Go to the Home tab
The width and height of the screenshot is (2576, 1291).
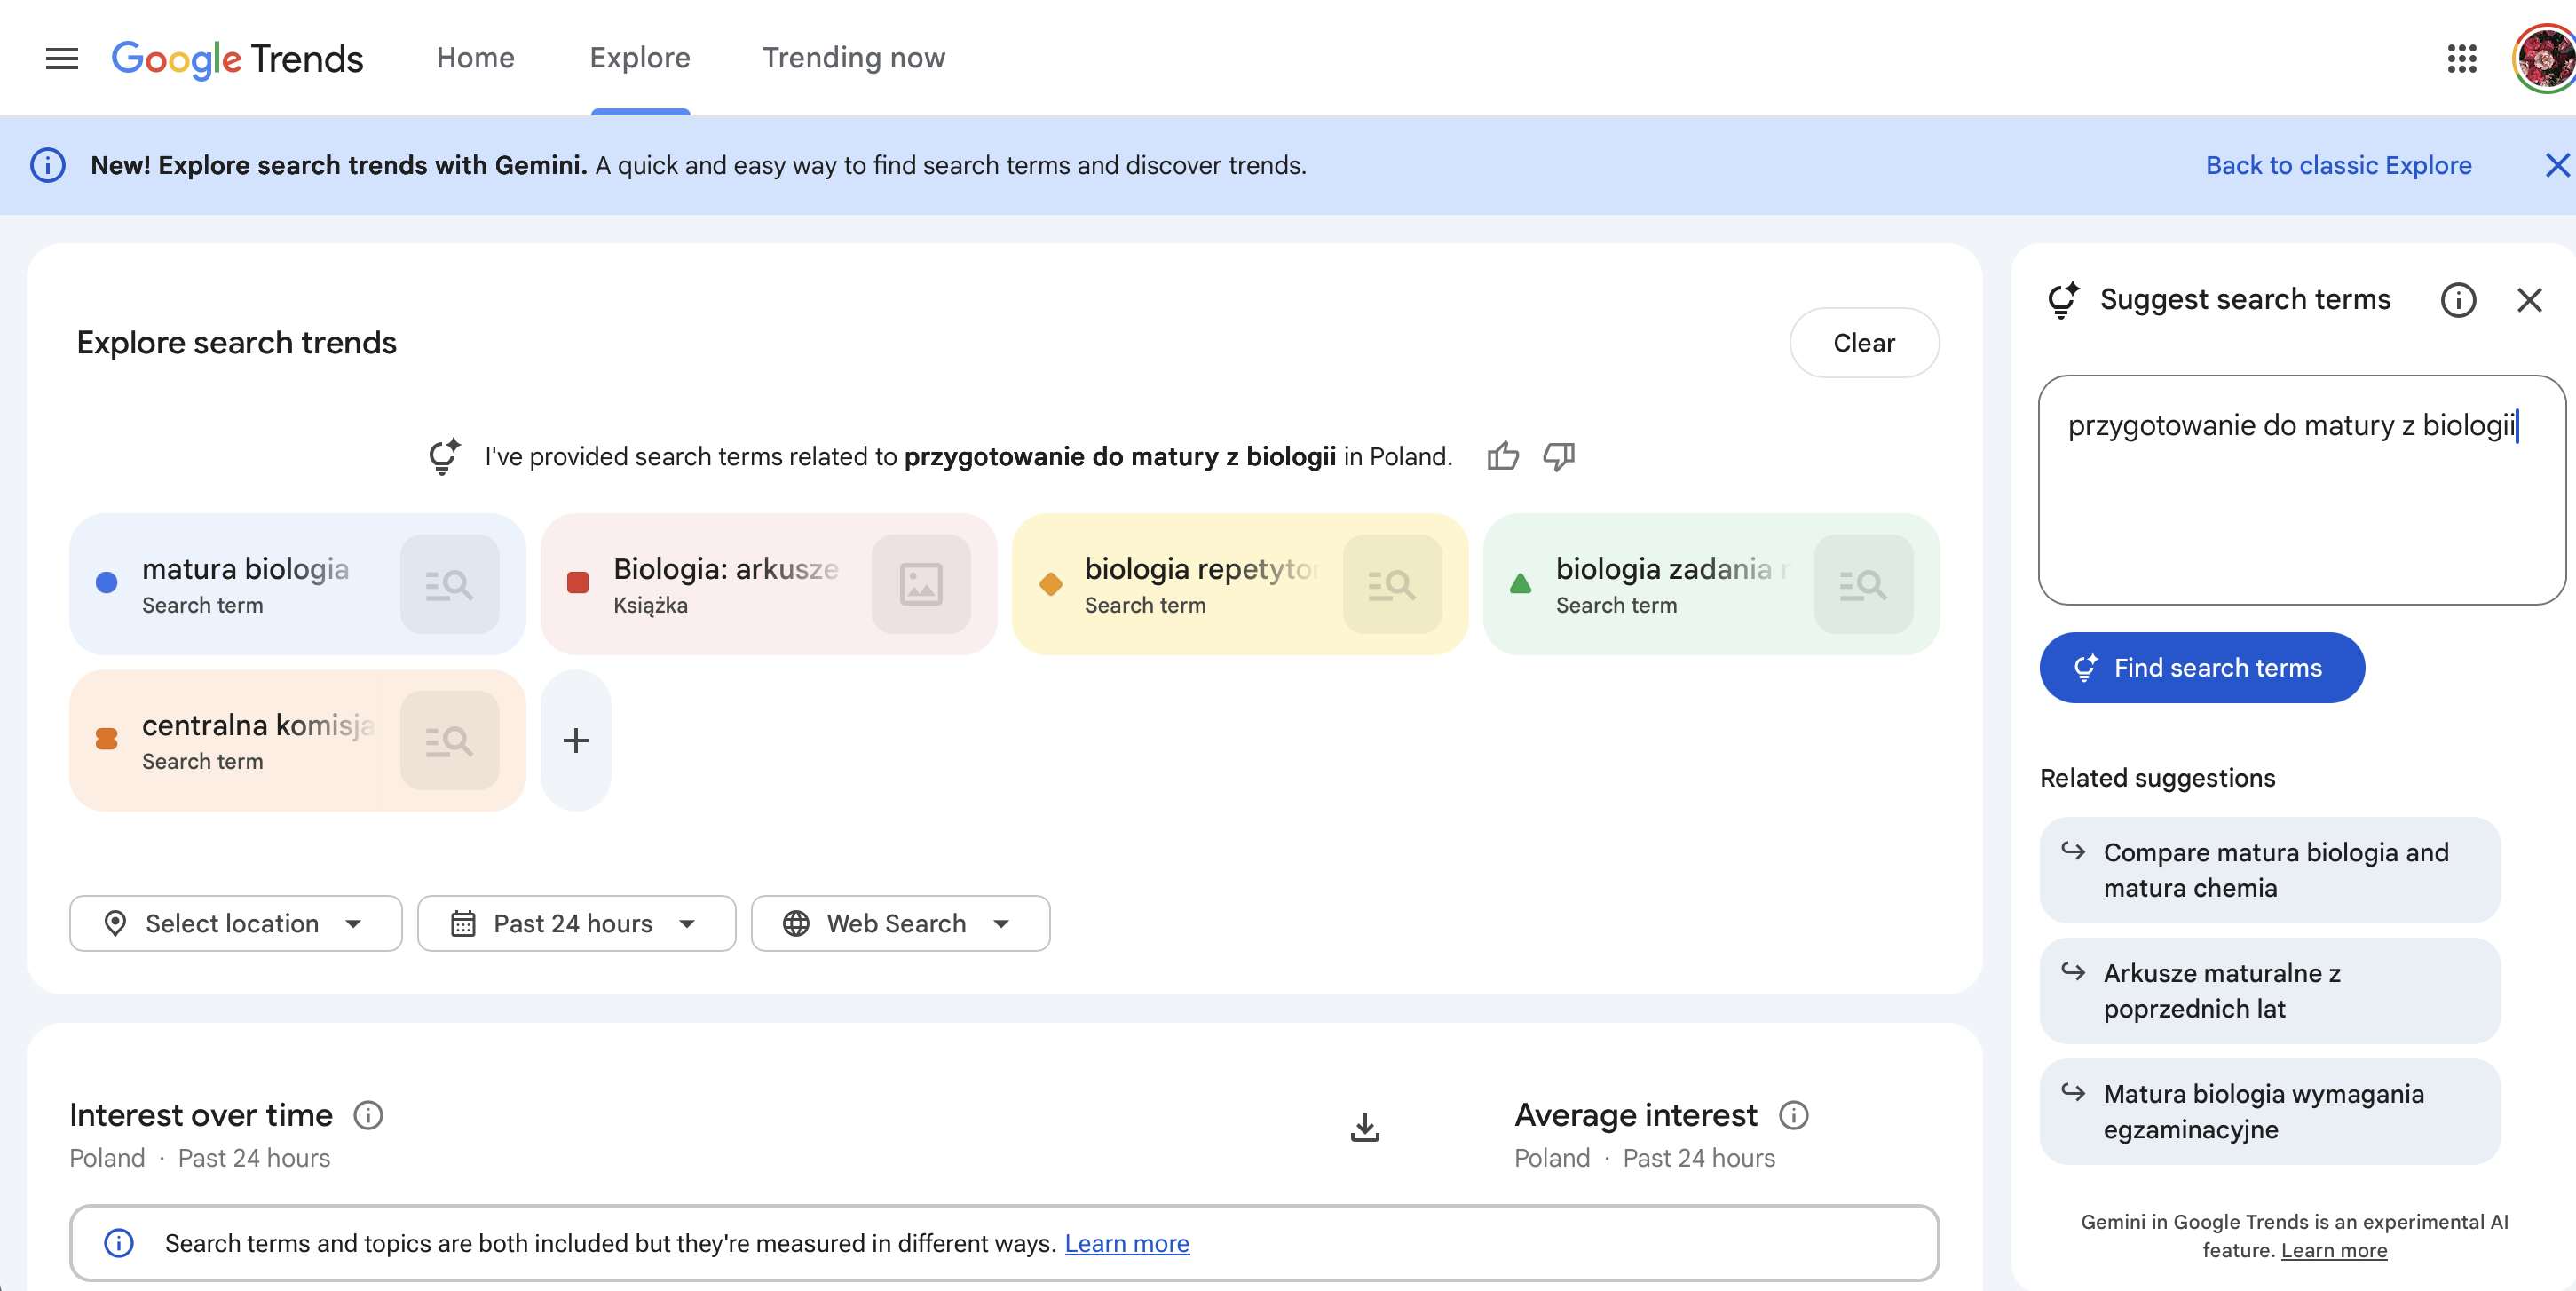click(x=475, y=58)
